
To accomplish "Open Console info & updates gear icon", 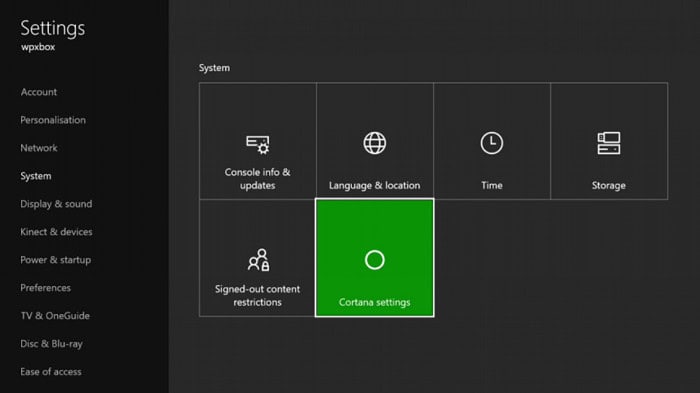I will [x=258, y=145].
